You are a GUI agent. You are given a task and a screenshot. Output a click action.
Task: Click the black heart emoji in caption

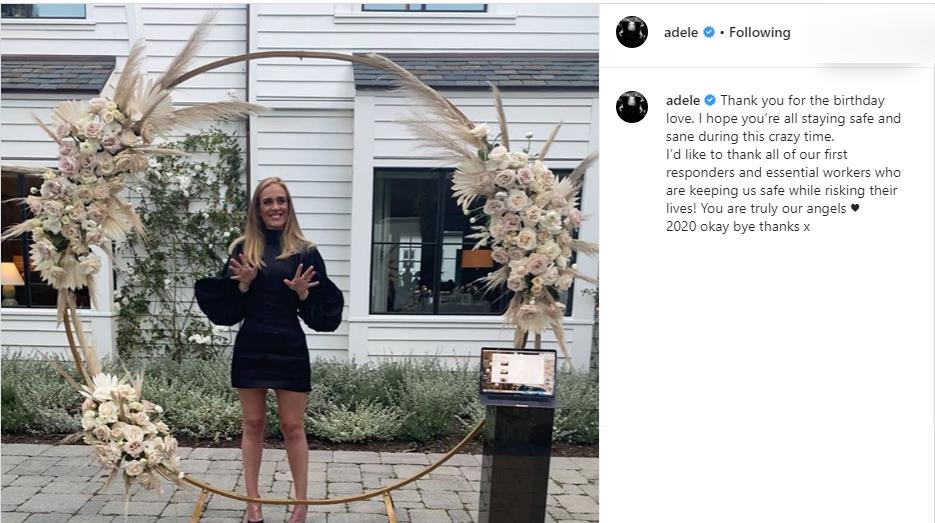click(854, 208)
